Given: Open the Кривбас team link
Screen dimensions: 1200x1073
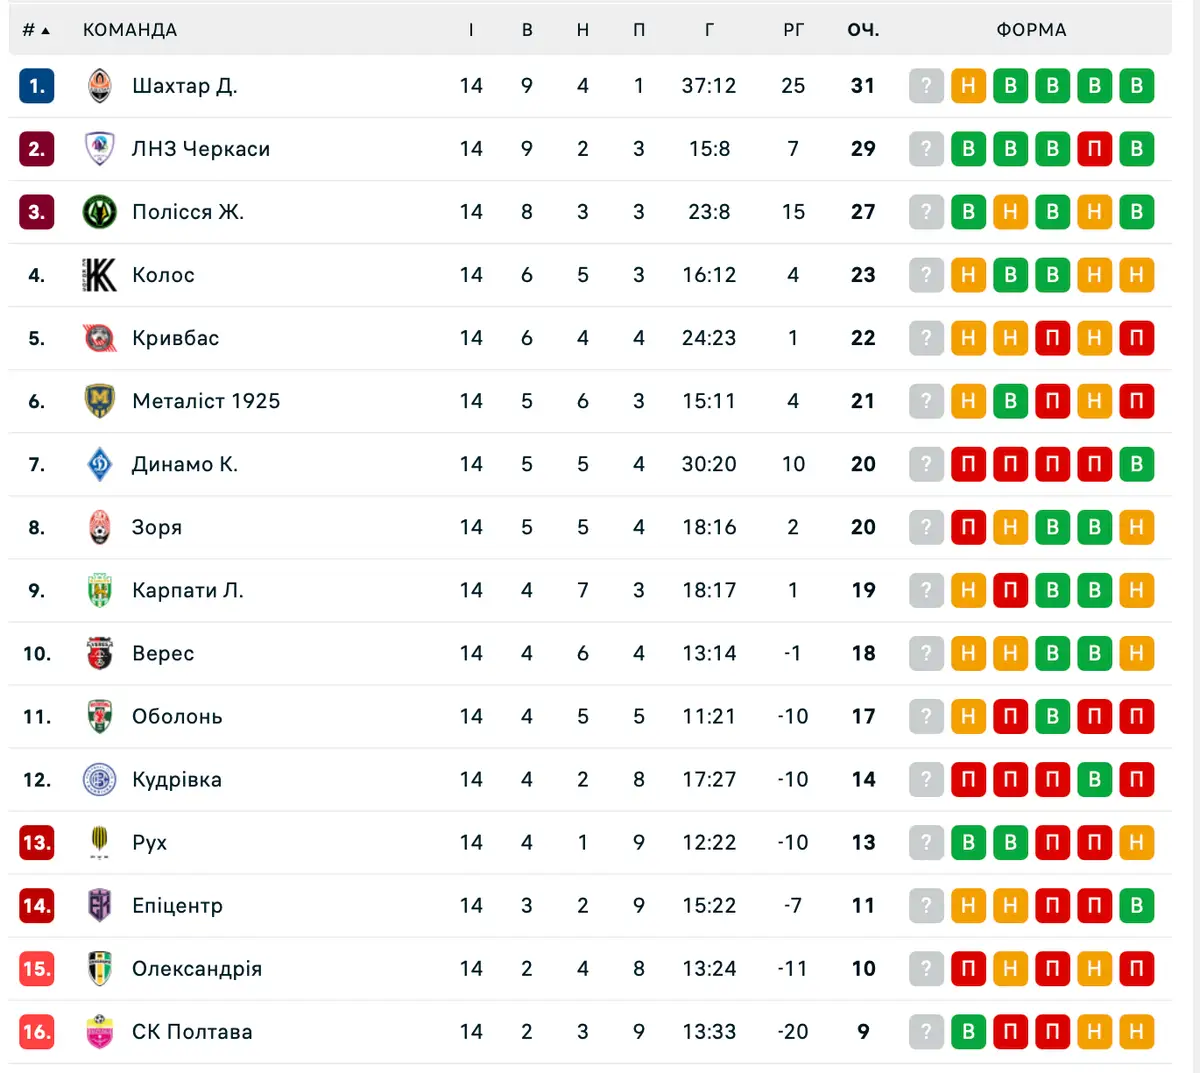Looking at the screenshot, I should tap(175, 338).
